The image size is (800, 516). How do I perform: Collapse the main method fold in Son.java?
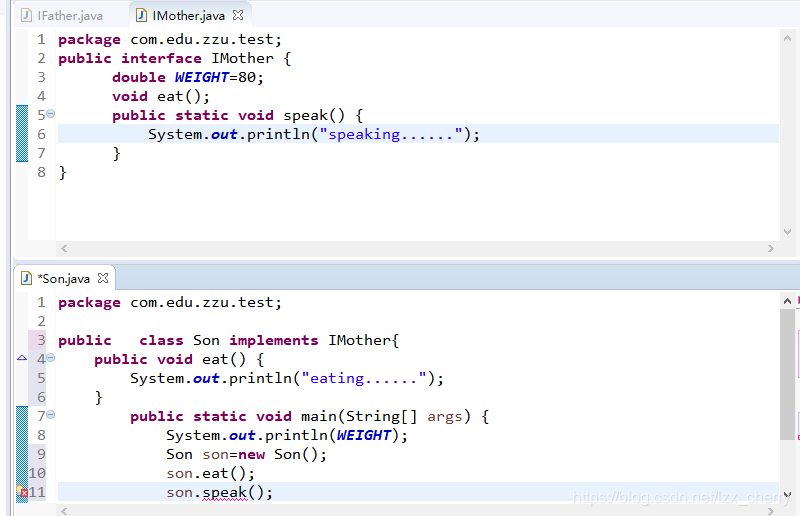coord(51,414)
